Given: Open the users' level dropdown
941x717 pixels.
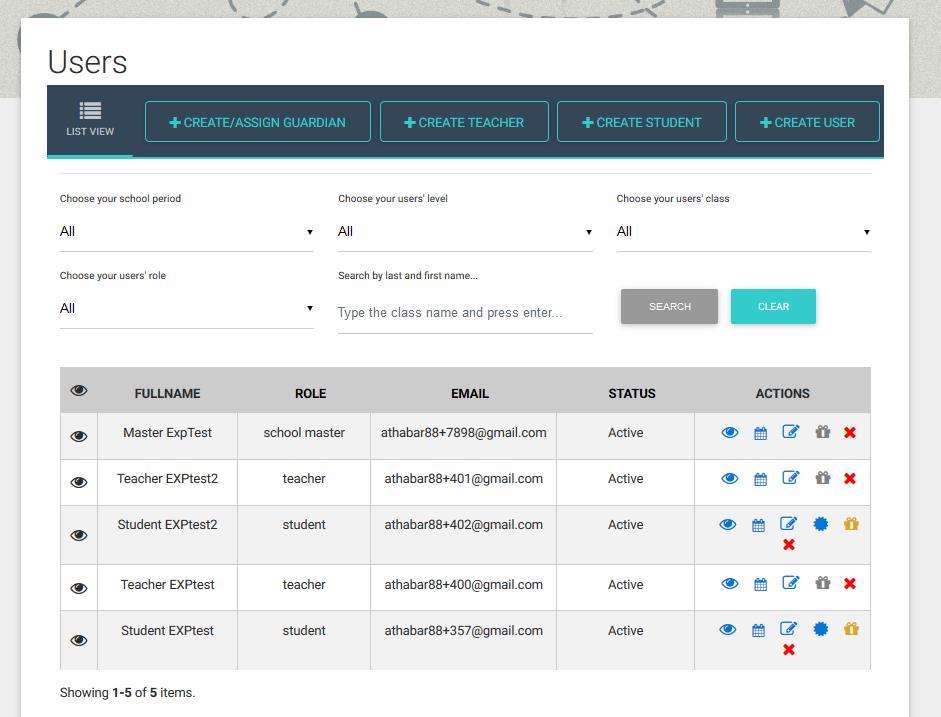Looking at the screenshot, I should [465, 232].
